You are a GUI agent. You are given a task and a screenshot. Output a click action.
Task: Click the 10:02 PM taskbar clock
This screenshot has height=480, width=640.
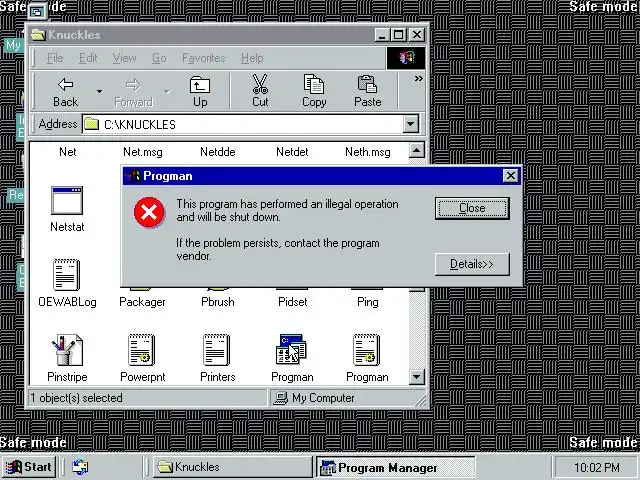(596, 467)
